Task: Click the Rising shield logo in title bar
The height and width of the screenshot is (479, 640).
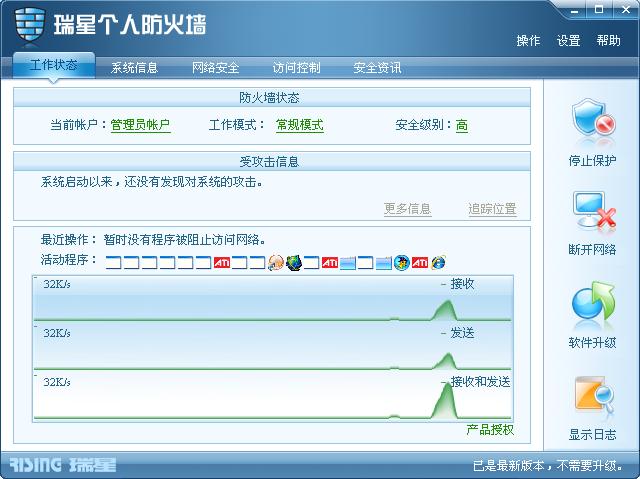Action: (x=29, y=24)
